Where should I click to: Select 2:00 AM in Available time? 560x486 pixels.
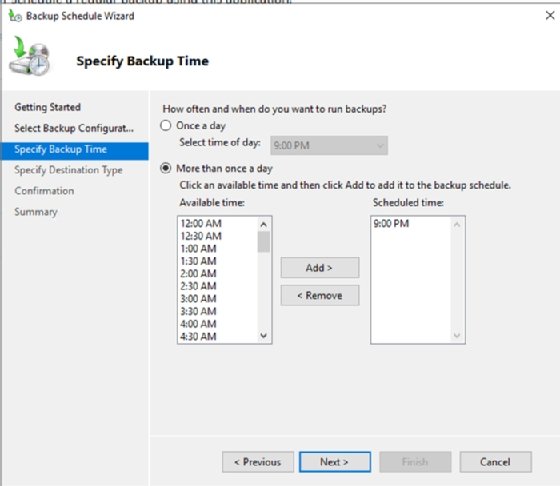(199, 274)
